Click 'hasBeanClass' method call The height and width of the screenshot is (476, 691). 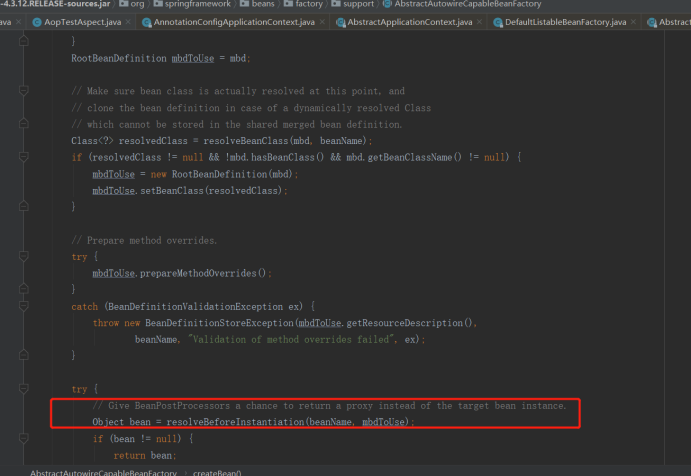click(x=282, y=157)
